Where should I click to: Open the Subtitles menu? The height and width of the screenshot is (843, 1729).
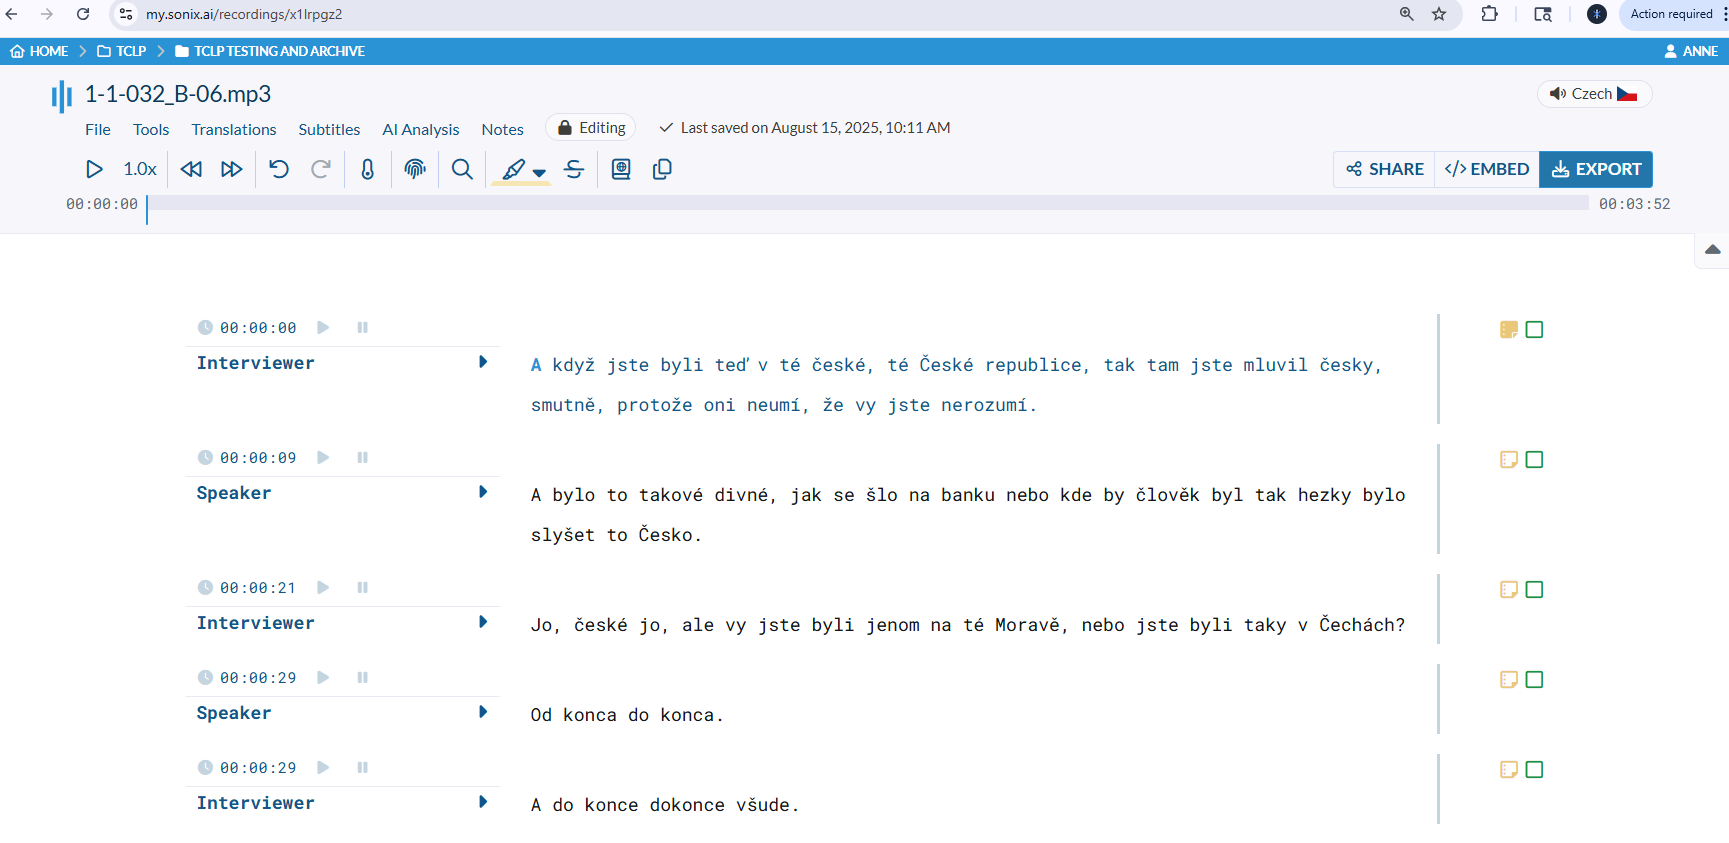[x=329, y=129]
